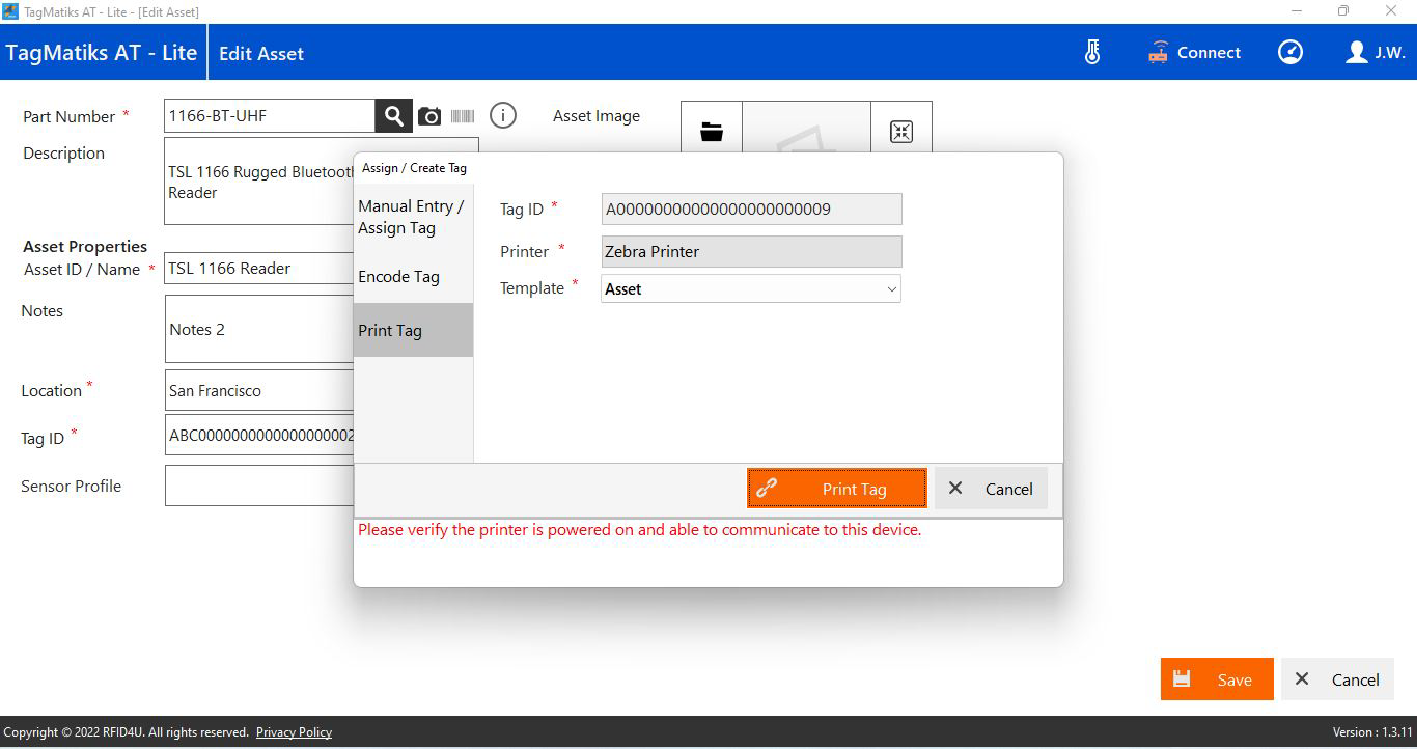Click the barcode scan icon
This screenshot has height=749, width=1419.
click(x=462, y=116)
